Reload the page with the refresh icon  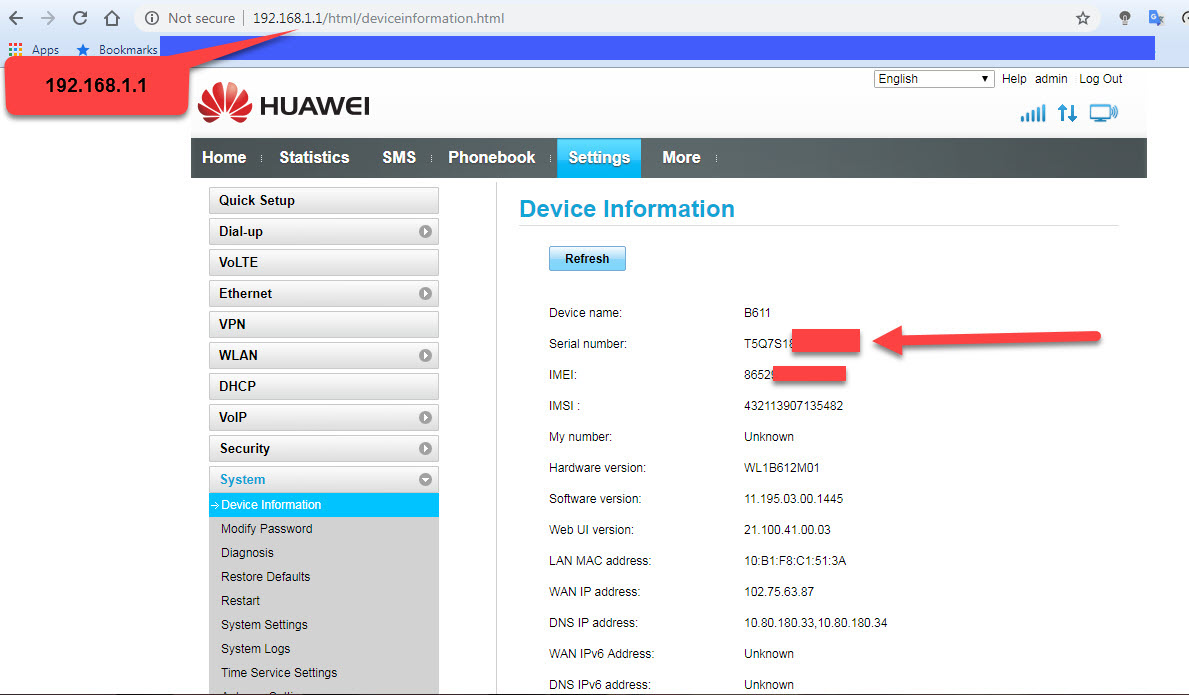pyautogui.click(x=80, y=18)
